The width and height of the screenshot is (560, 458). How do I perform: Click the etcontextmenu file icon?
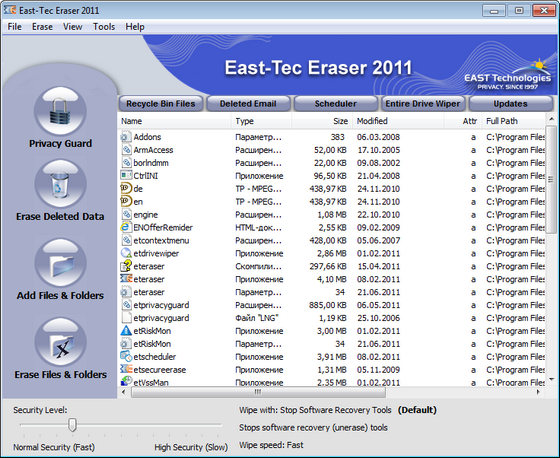point(126,240)
